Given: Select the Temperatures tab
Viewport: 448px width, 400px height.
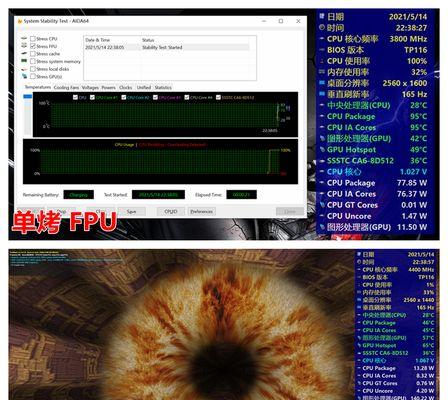Looking at the screenshot, I should pos(38,87).
